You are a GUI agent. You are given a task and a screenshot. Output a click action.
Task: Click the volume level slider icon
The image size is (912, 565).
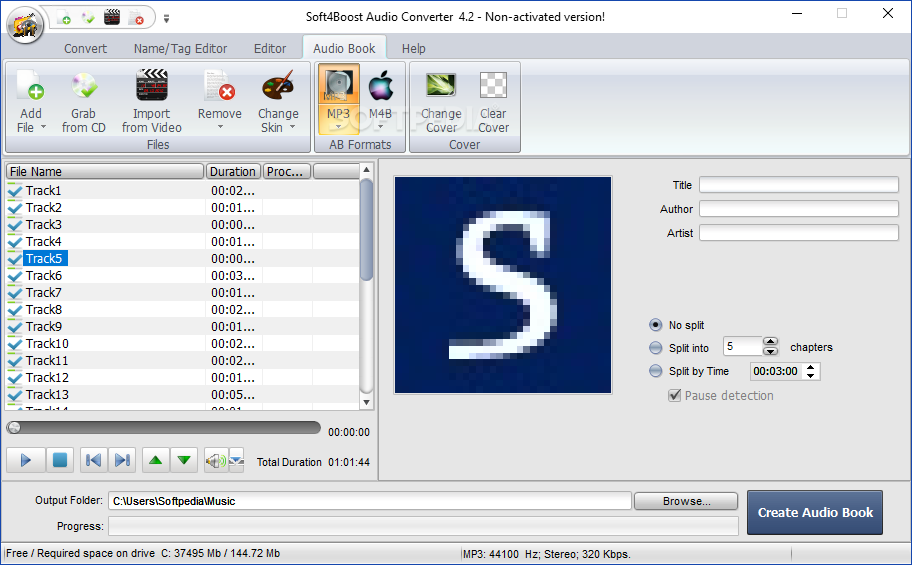click(x=236, y=460)
